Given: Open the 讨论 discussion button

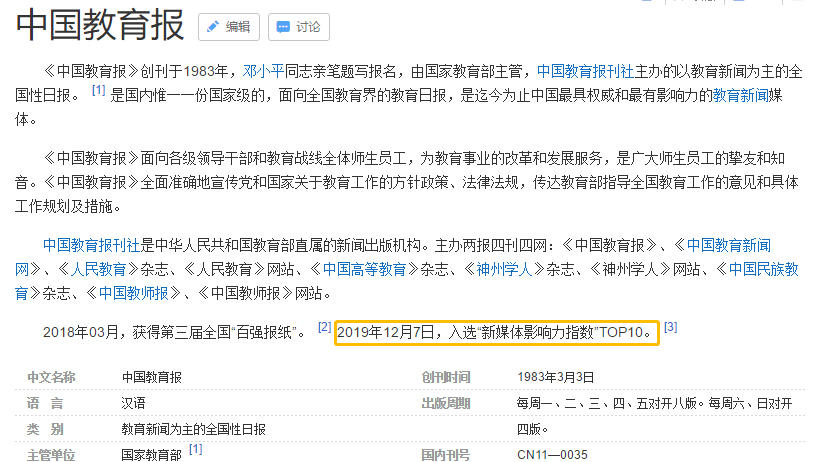Looking at the screenshot, I should coord(299,27).
